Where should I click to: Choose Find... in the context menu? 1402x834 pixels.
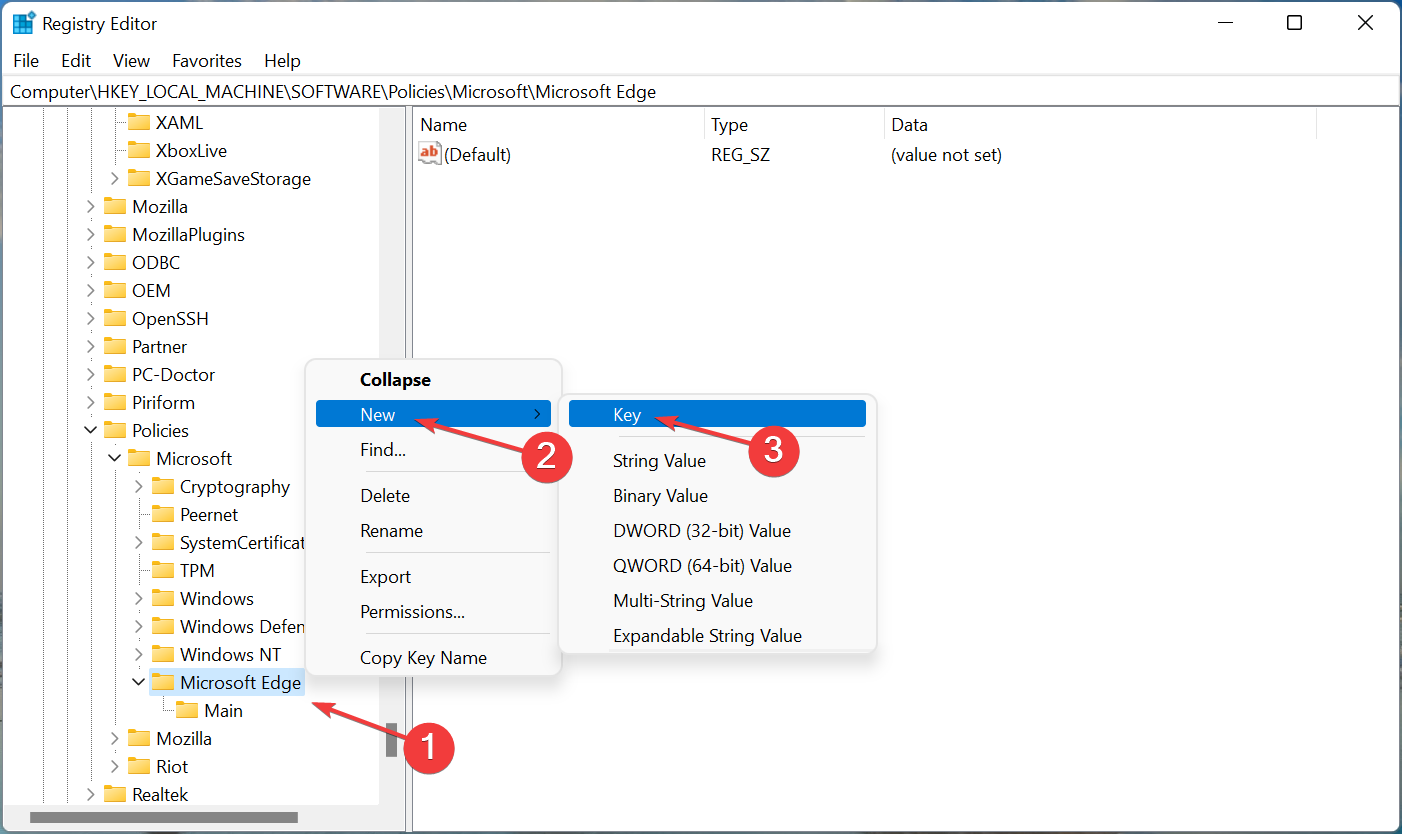click(x=433, y=450)
